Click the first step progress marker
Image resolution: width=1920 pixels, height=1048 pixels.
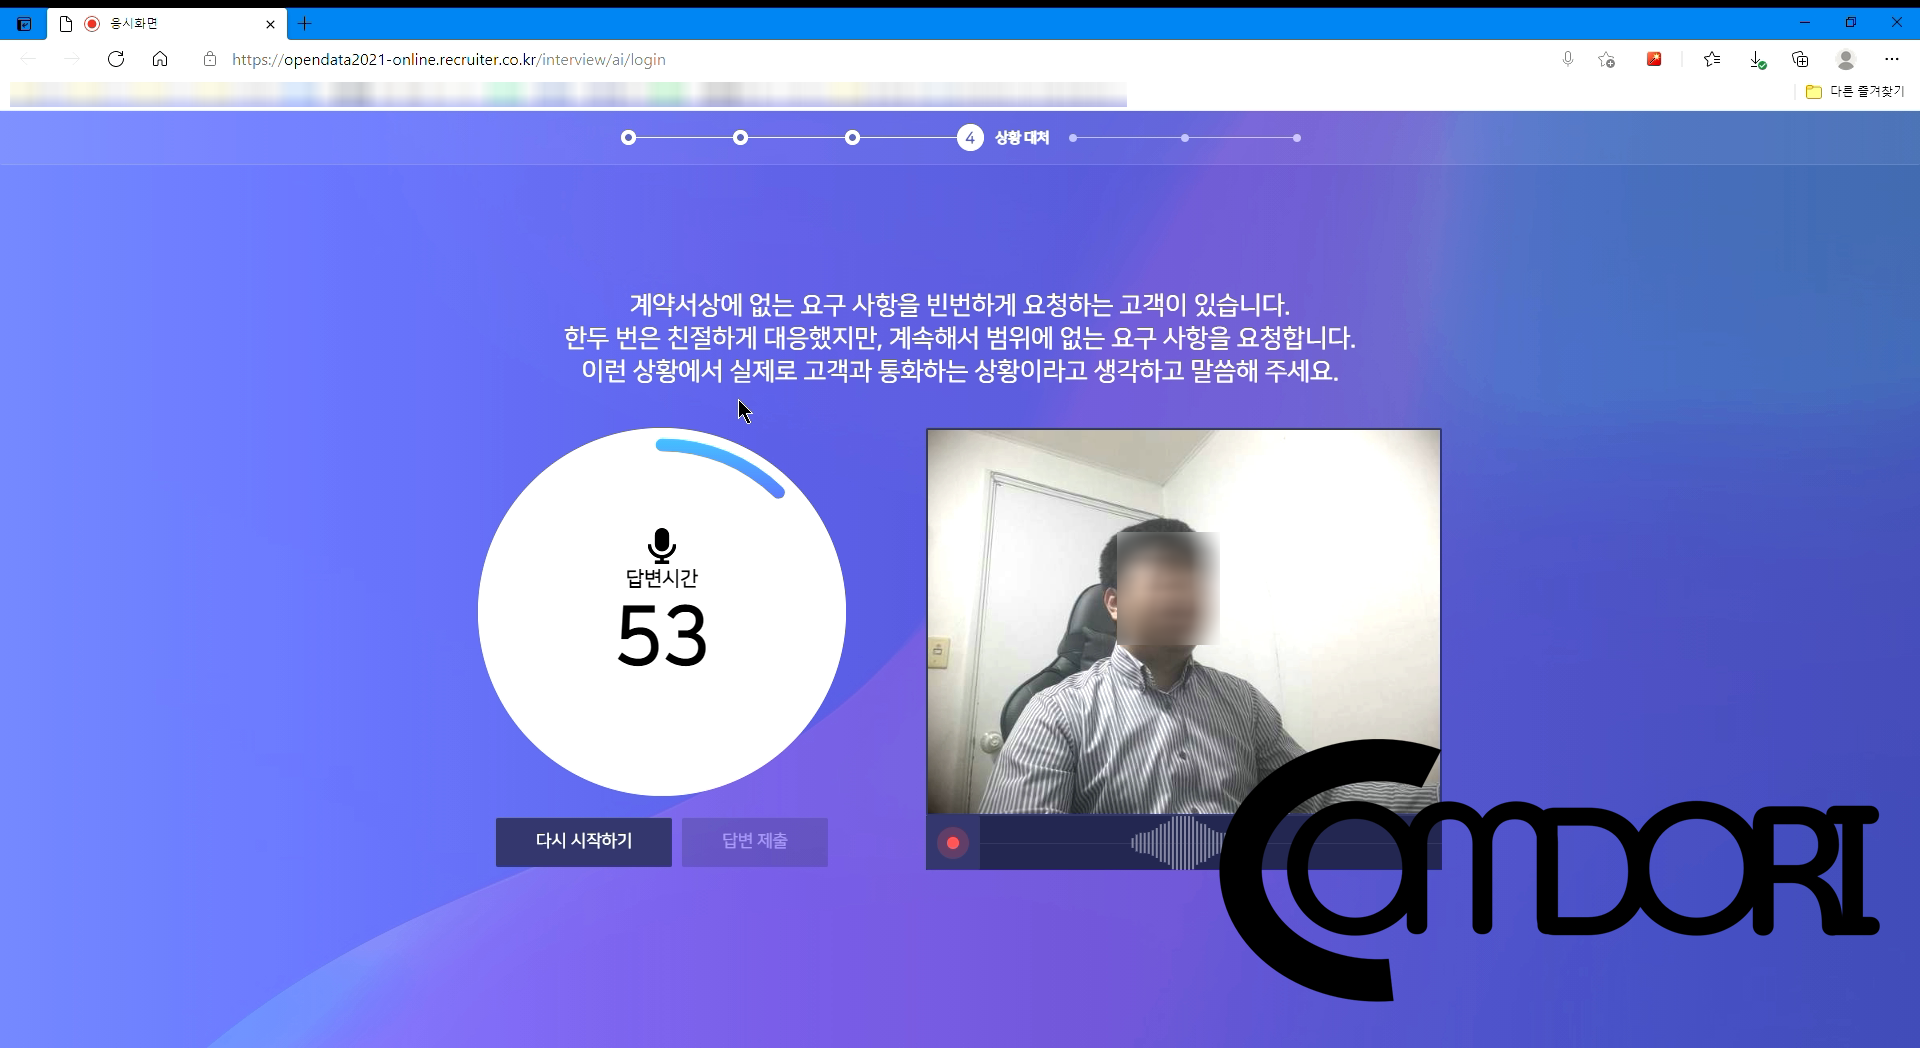coord(628,138)
